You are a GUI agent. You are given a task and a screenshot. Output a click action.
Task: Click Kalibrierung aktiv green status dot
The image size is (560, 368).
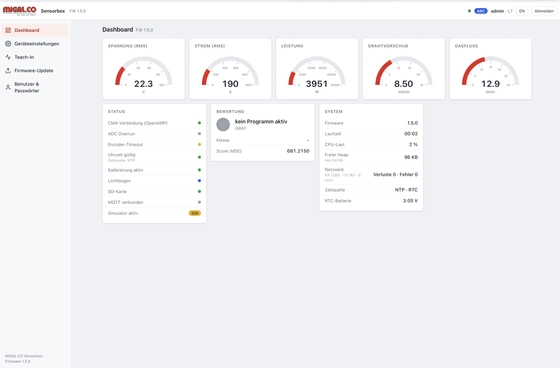[199, 170]
